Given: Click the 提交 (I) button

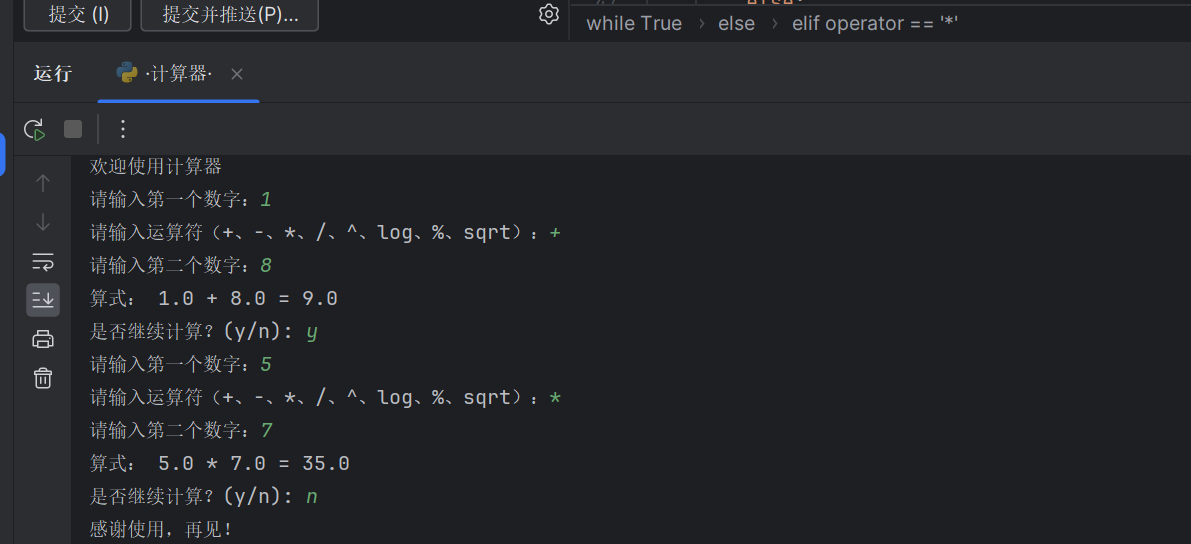Looking at the screenshot, I should tap(79, 15).
